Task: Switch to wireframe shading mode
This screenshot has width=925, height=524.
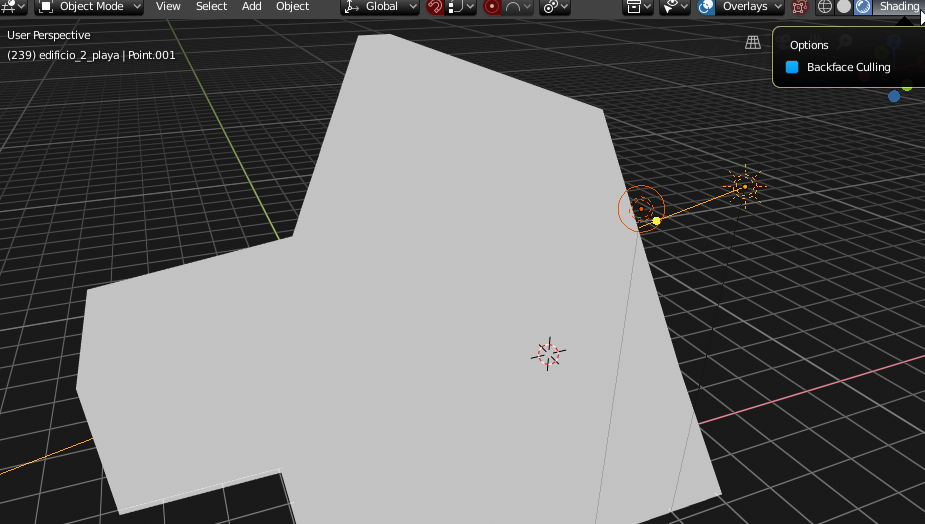Action: tap(825, 6)
